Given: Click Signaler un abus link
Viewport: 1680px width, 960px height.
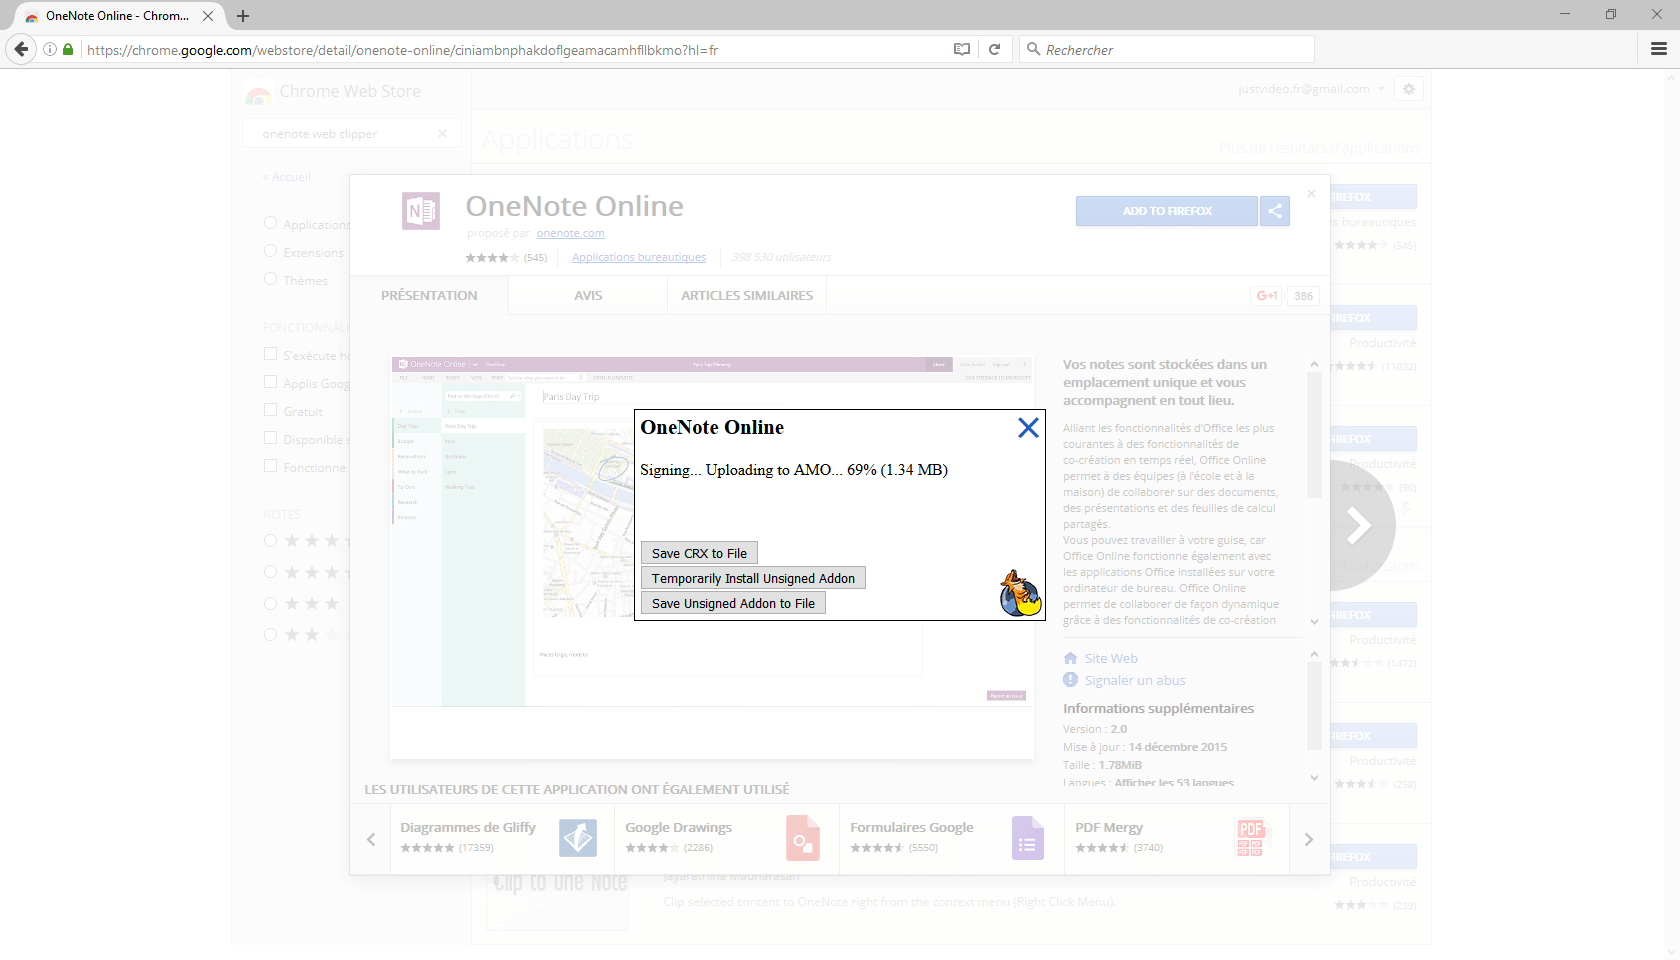Looking at the screenshot, I should click(x=1135, y=680).
